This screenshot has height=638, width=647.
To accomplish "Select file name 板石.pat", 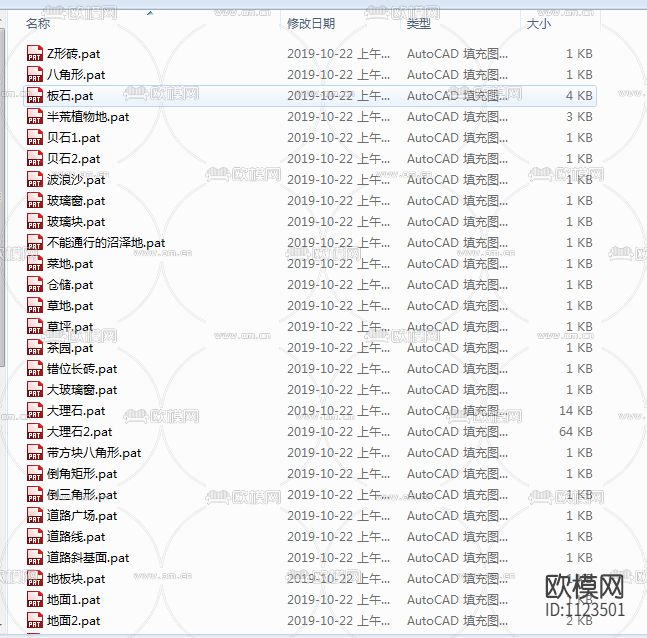I will 70,96.
